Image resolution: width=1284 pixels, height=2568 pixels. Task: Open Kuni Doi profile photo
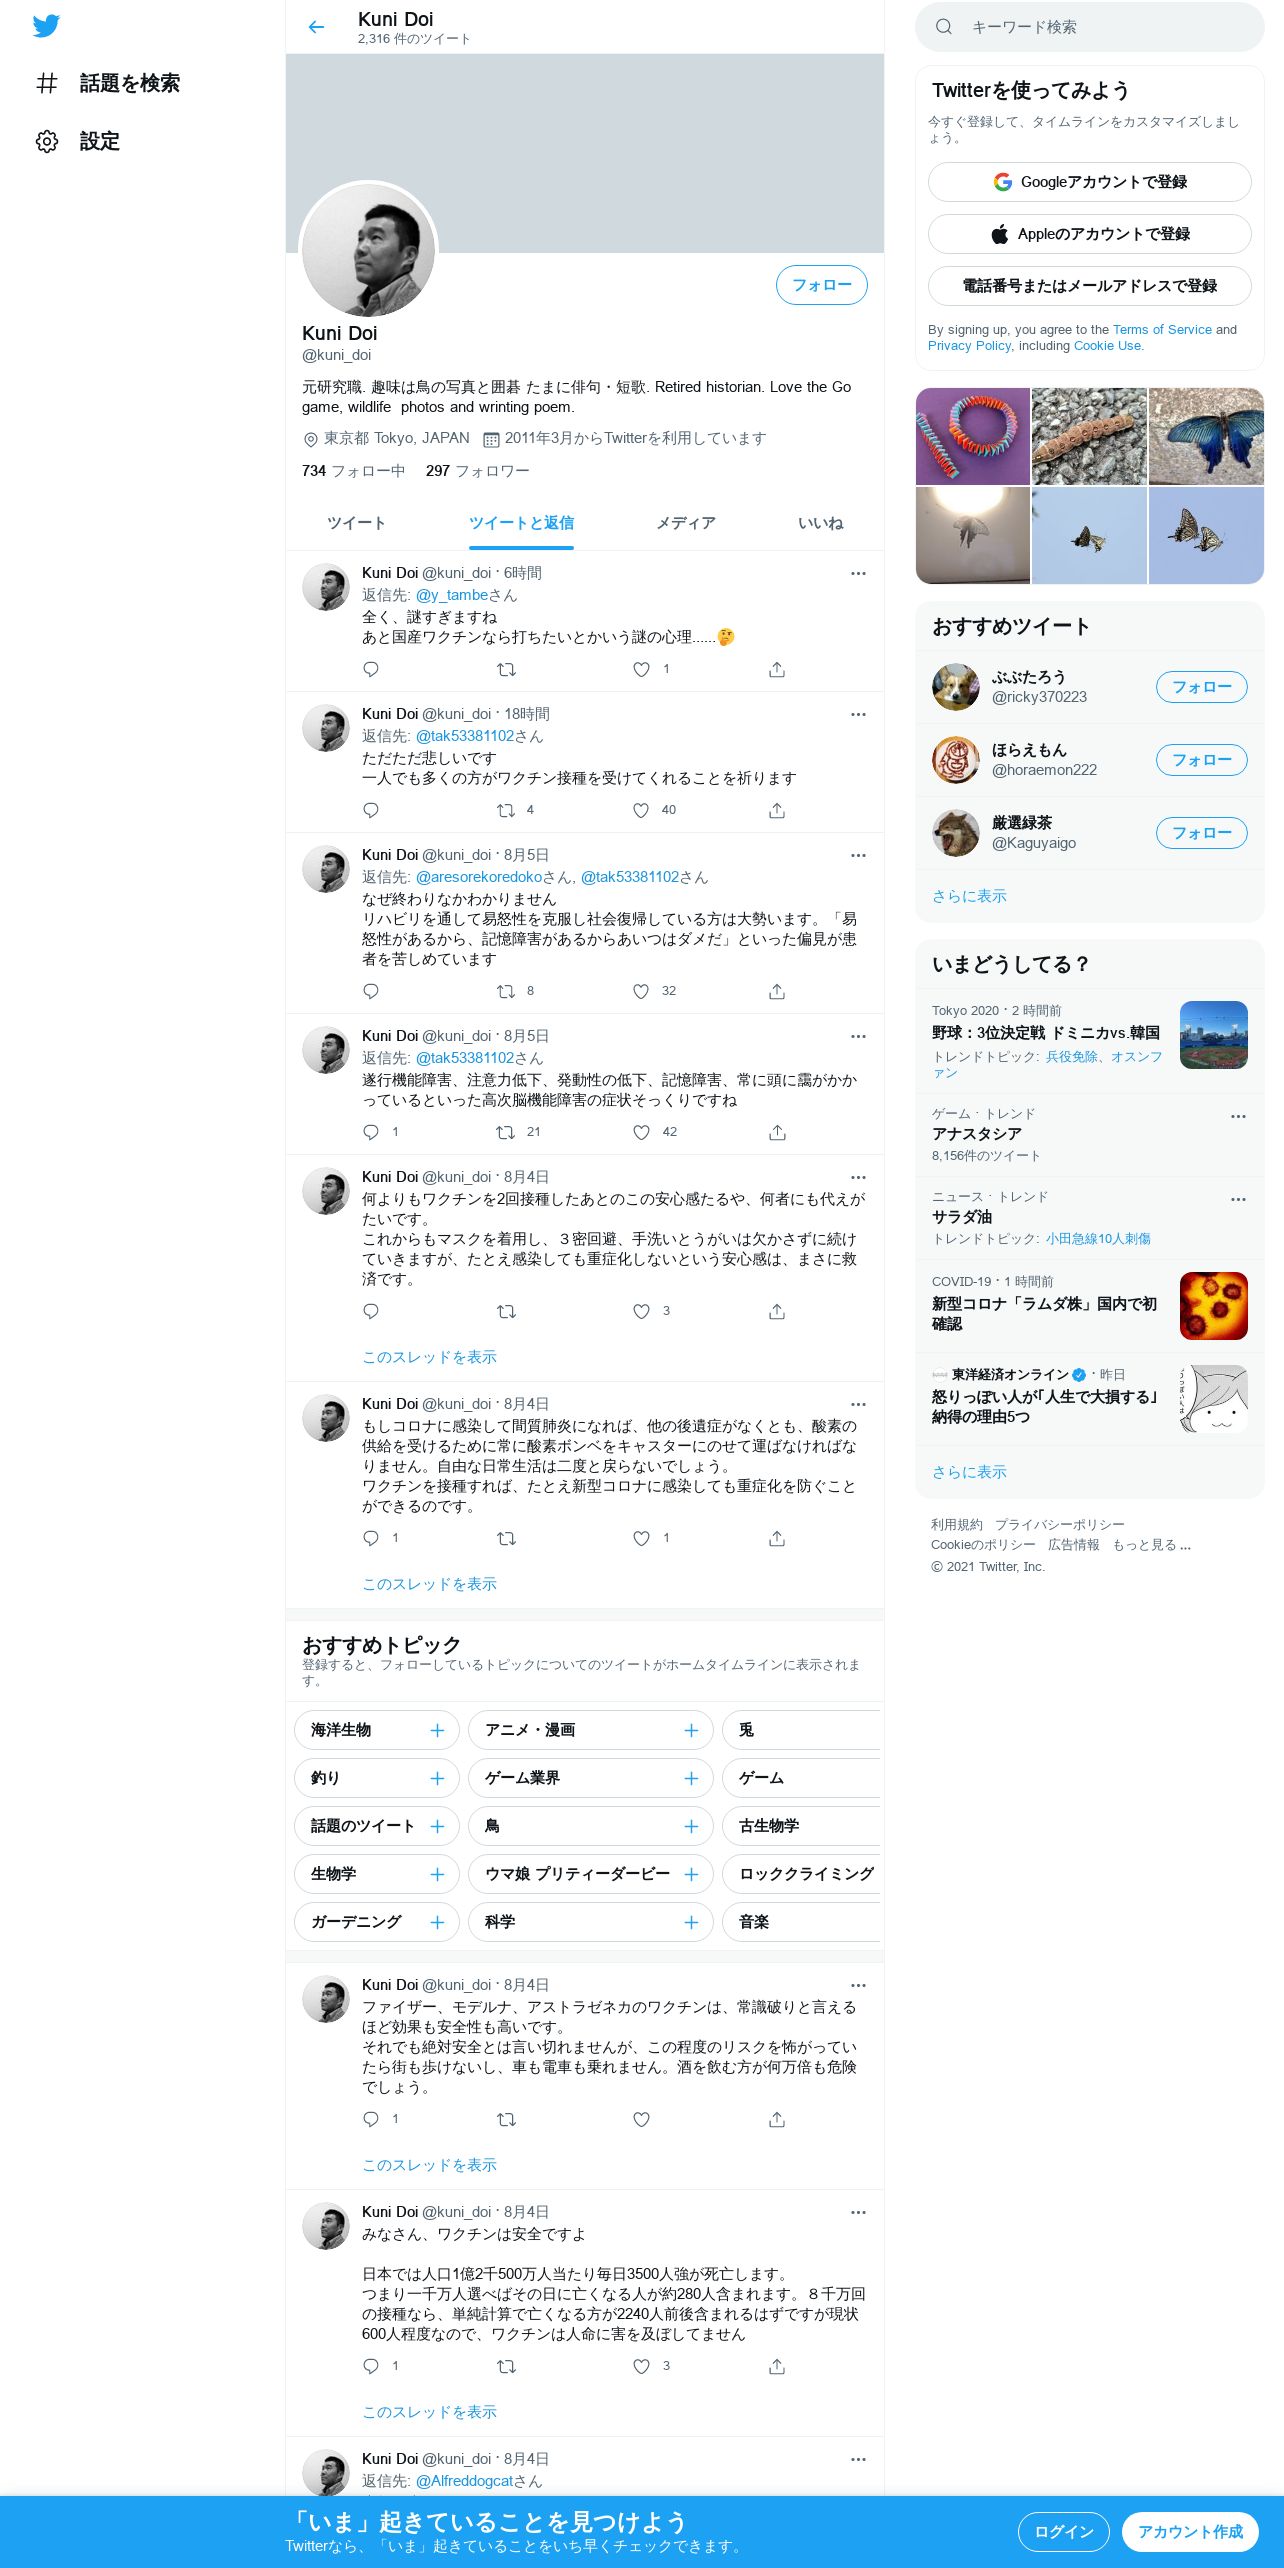click(x=369, y=250)
